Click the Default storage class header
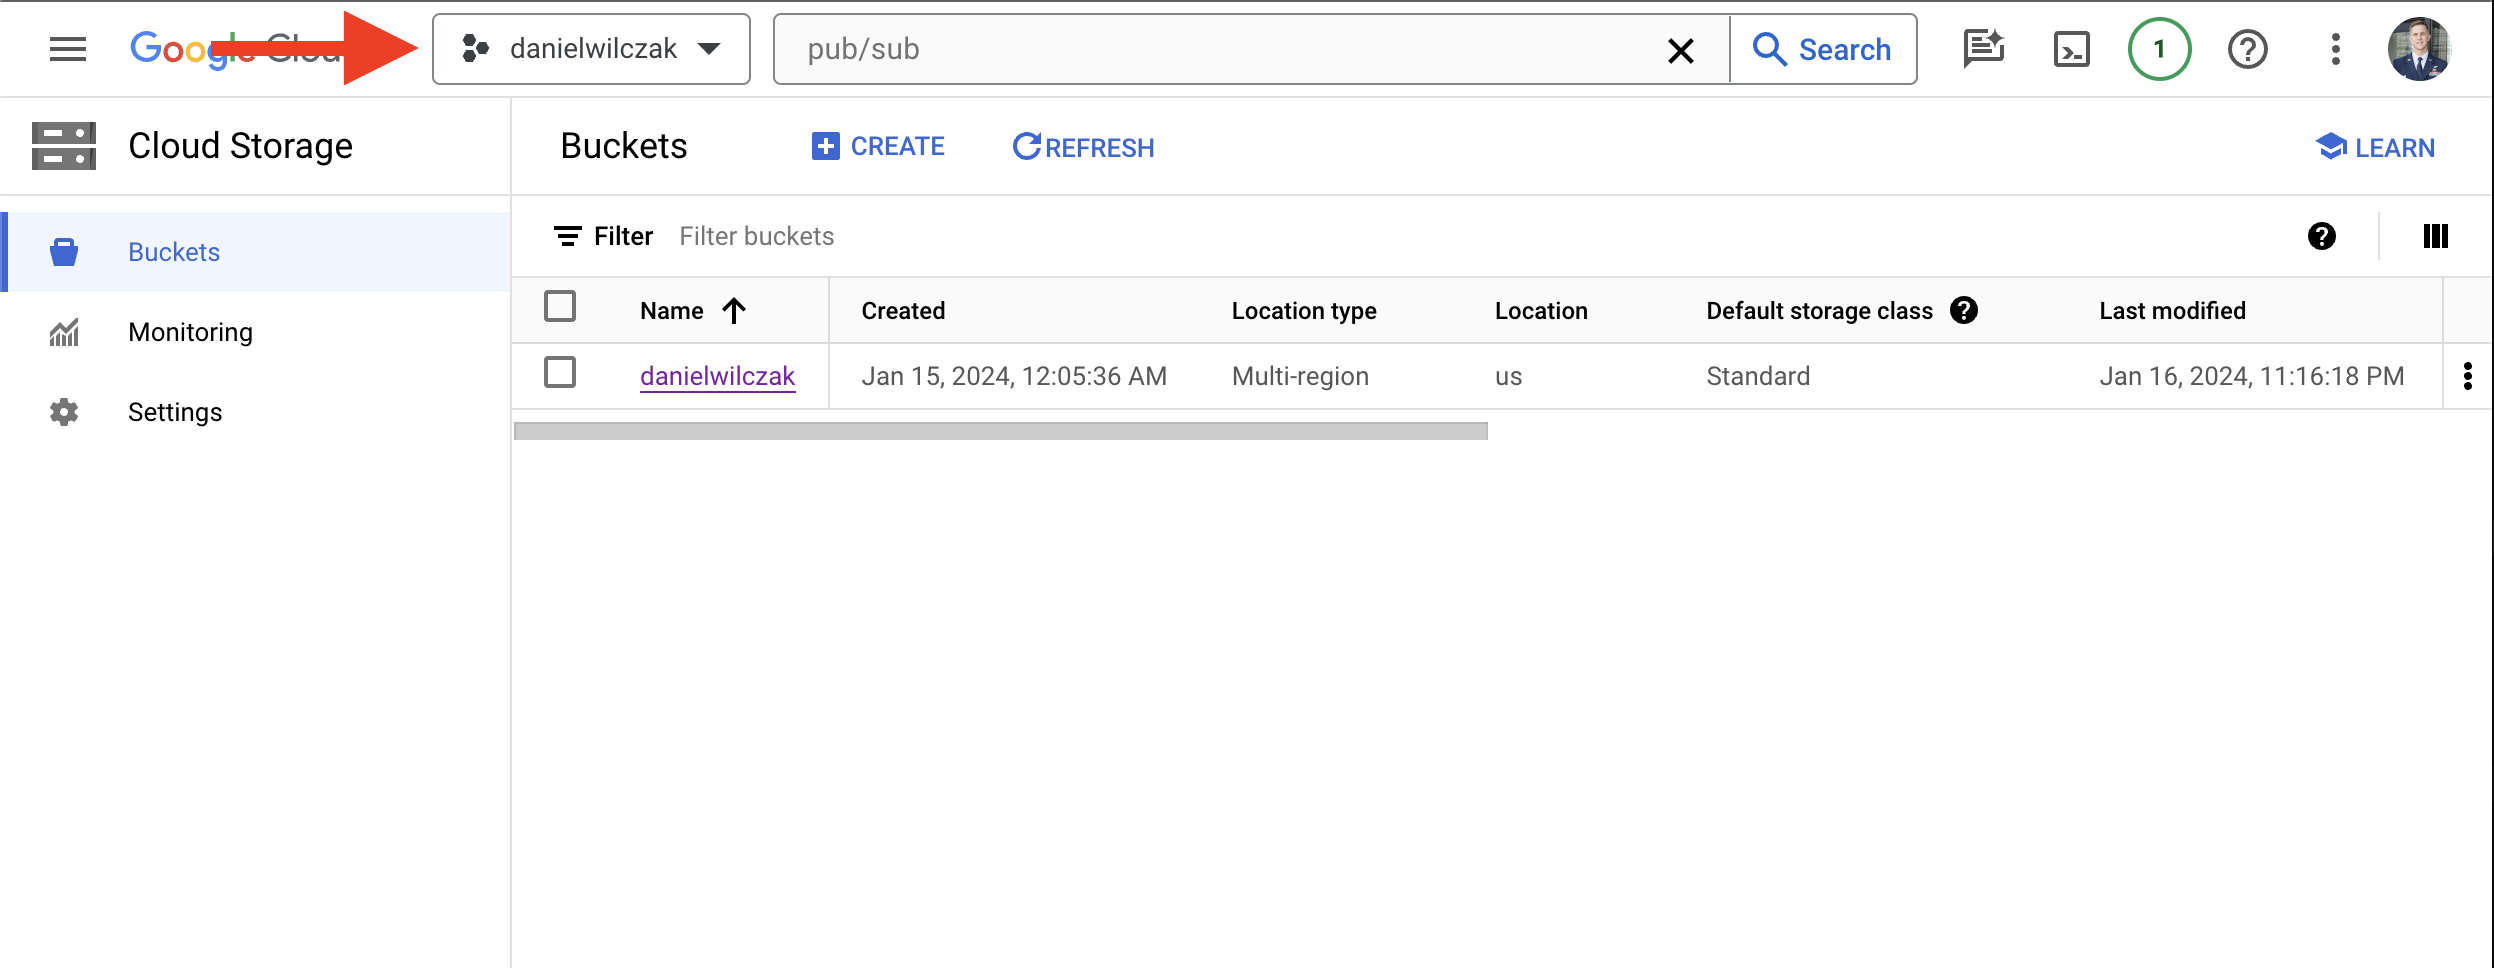2494x968 pixels. (x=1819, y=311)
